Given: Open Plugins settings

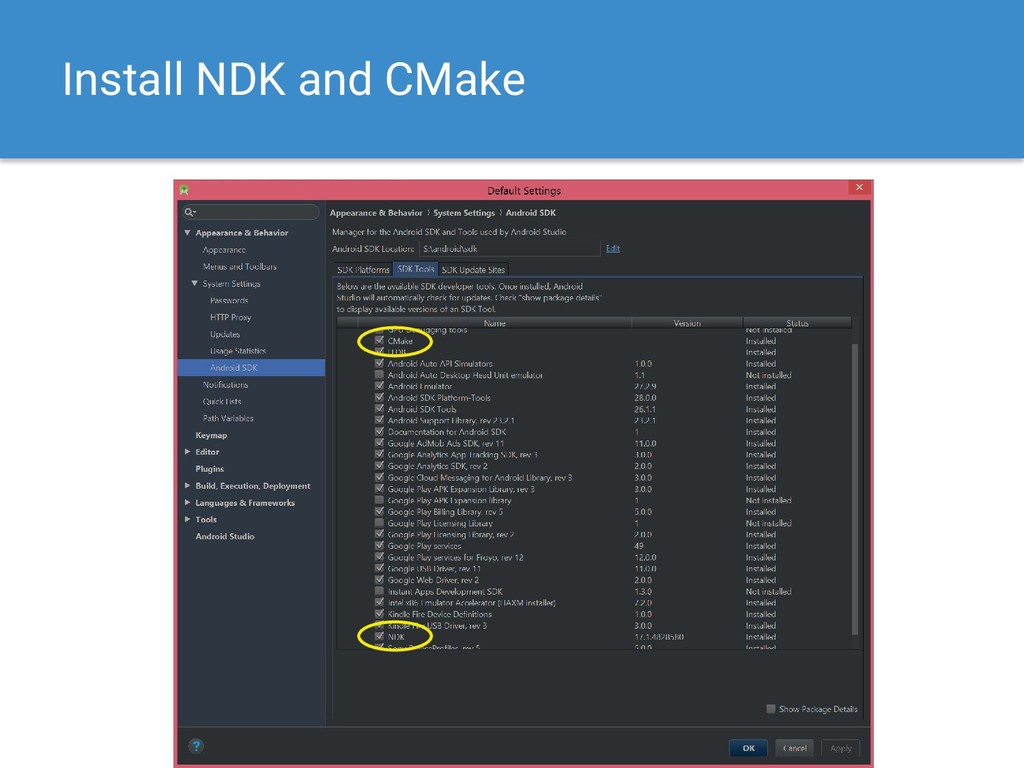Looking at the screenshot, I should [x=210, y=469].
